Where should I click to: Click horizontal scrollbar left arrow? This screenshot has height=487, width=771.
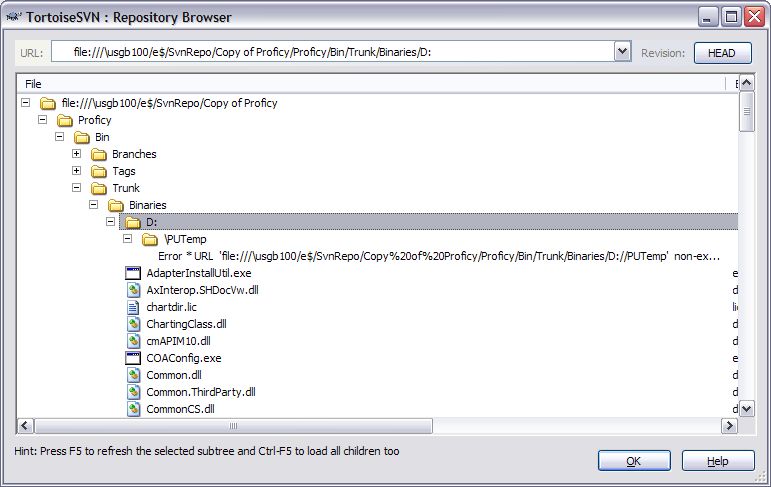[26, 426]
